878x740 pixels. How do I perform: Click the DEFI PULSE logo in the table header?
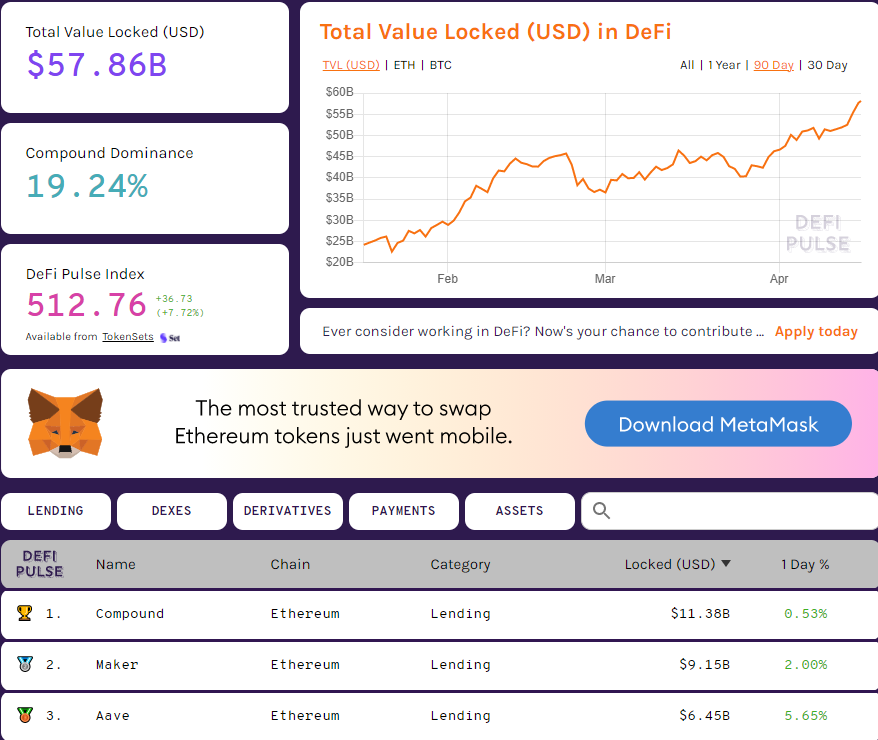click(x=41, y=564)
